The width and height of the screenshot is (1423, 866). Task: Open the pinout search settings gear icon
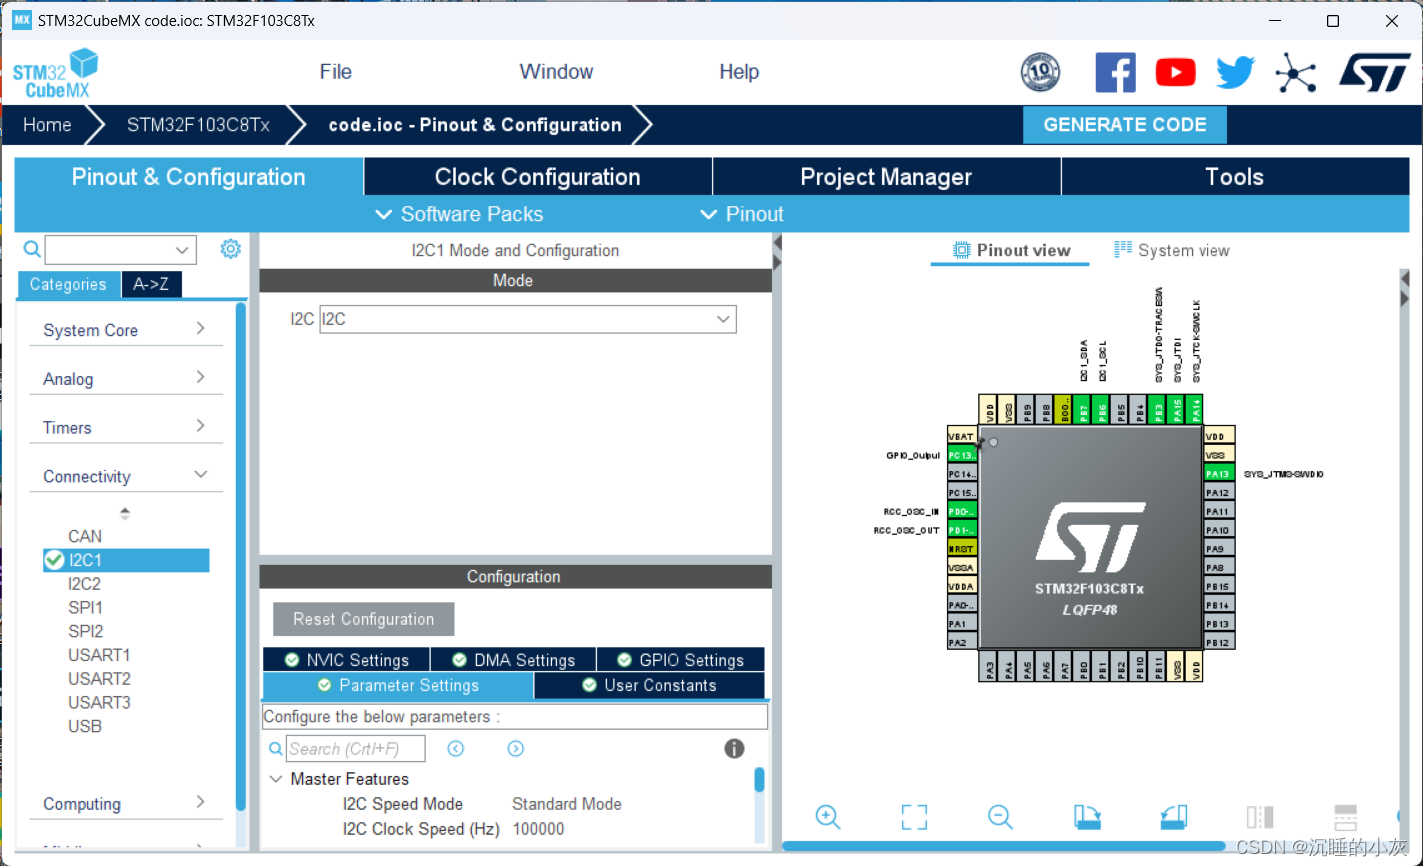[x=230, y=249]
